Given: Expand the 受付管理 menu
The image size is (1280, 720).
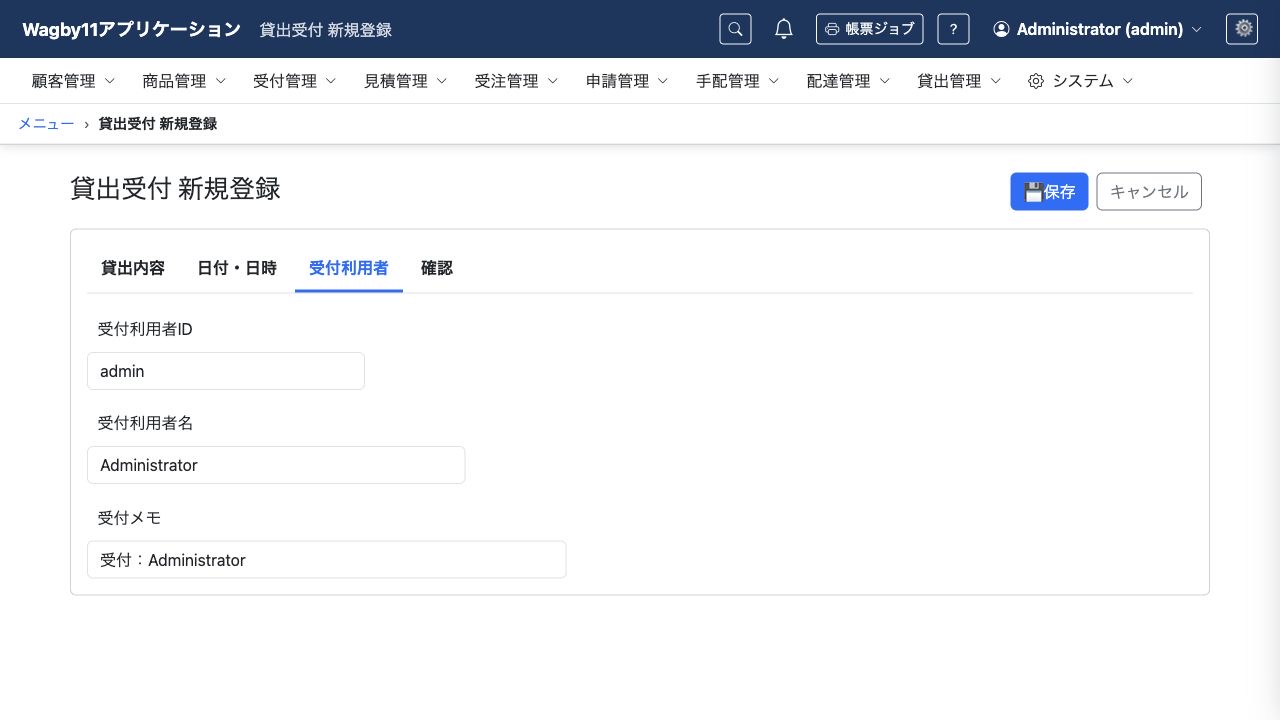Looking at the screenshot, I should [x=295, y=81].
